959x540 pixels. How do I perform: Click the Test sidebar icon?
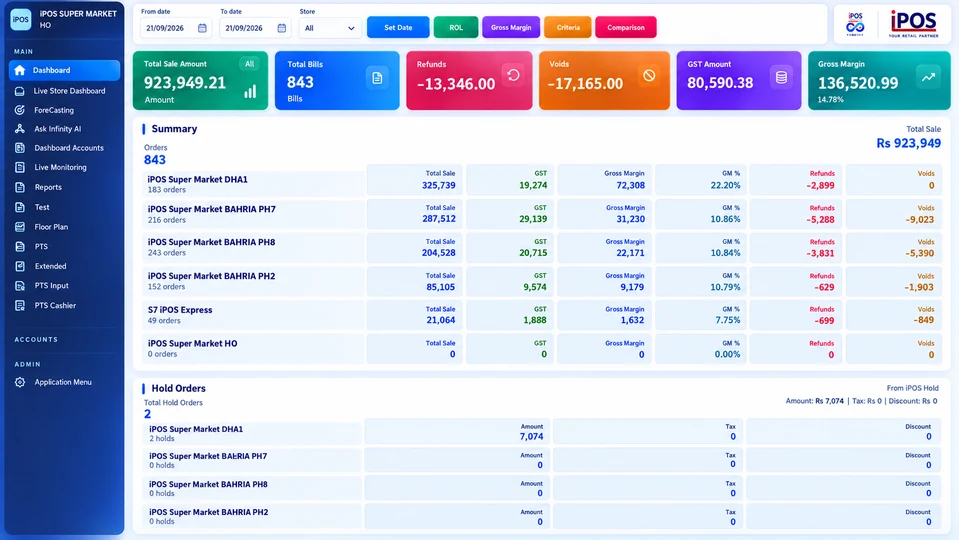click(x=20, y=207)
